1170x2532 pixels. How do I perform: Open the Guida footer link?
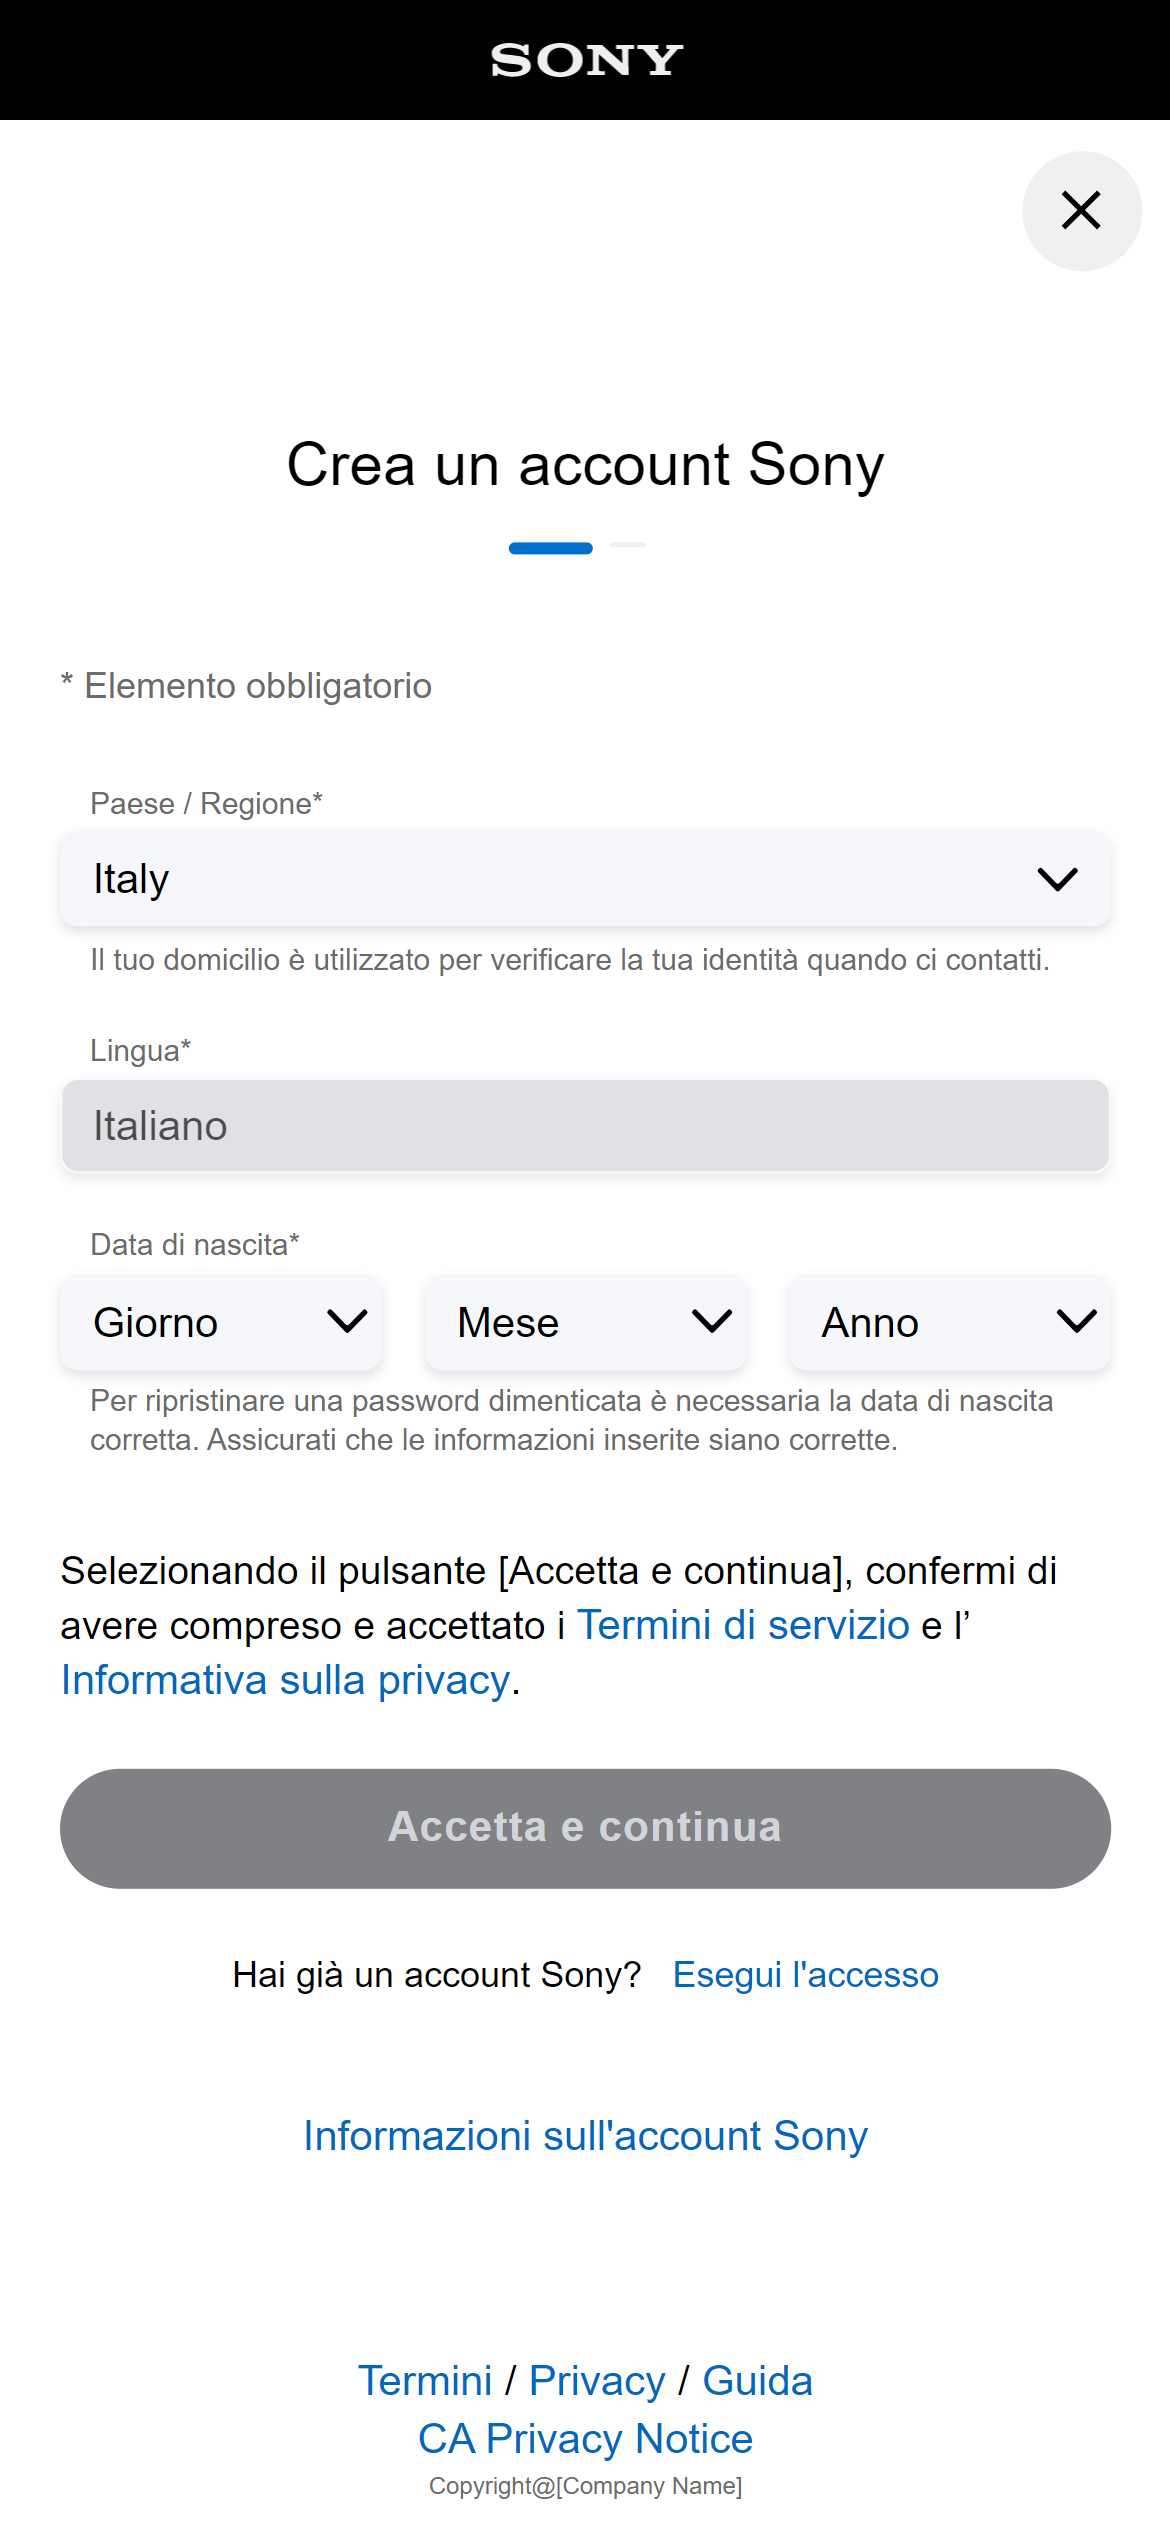(x=758, y=2381)
